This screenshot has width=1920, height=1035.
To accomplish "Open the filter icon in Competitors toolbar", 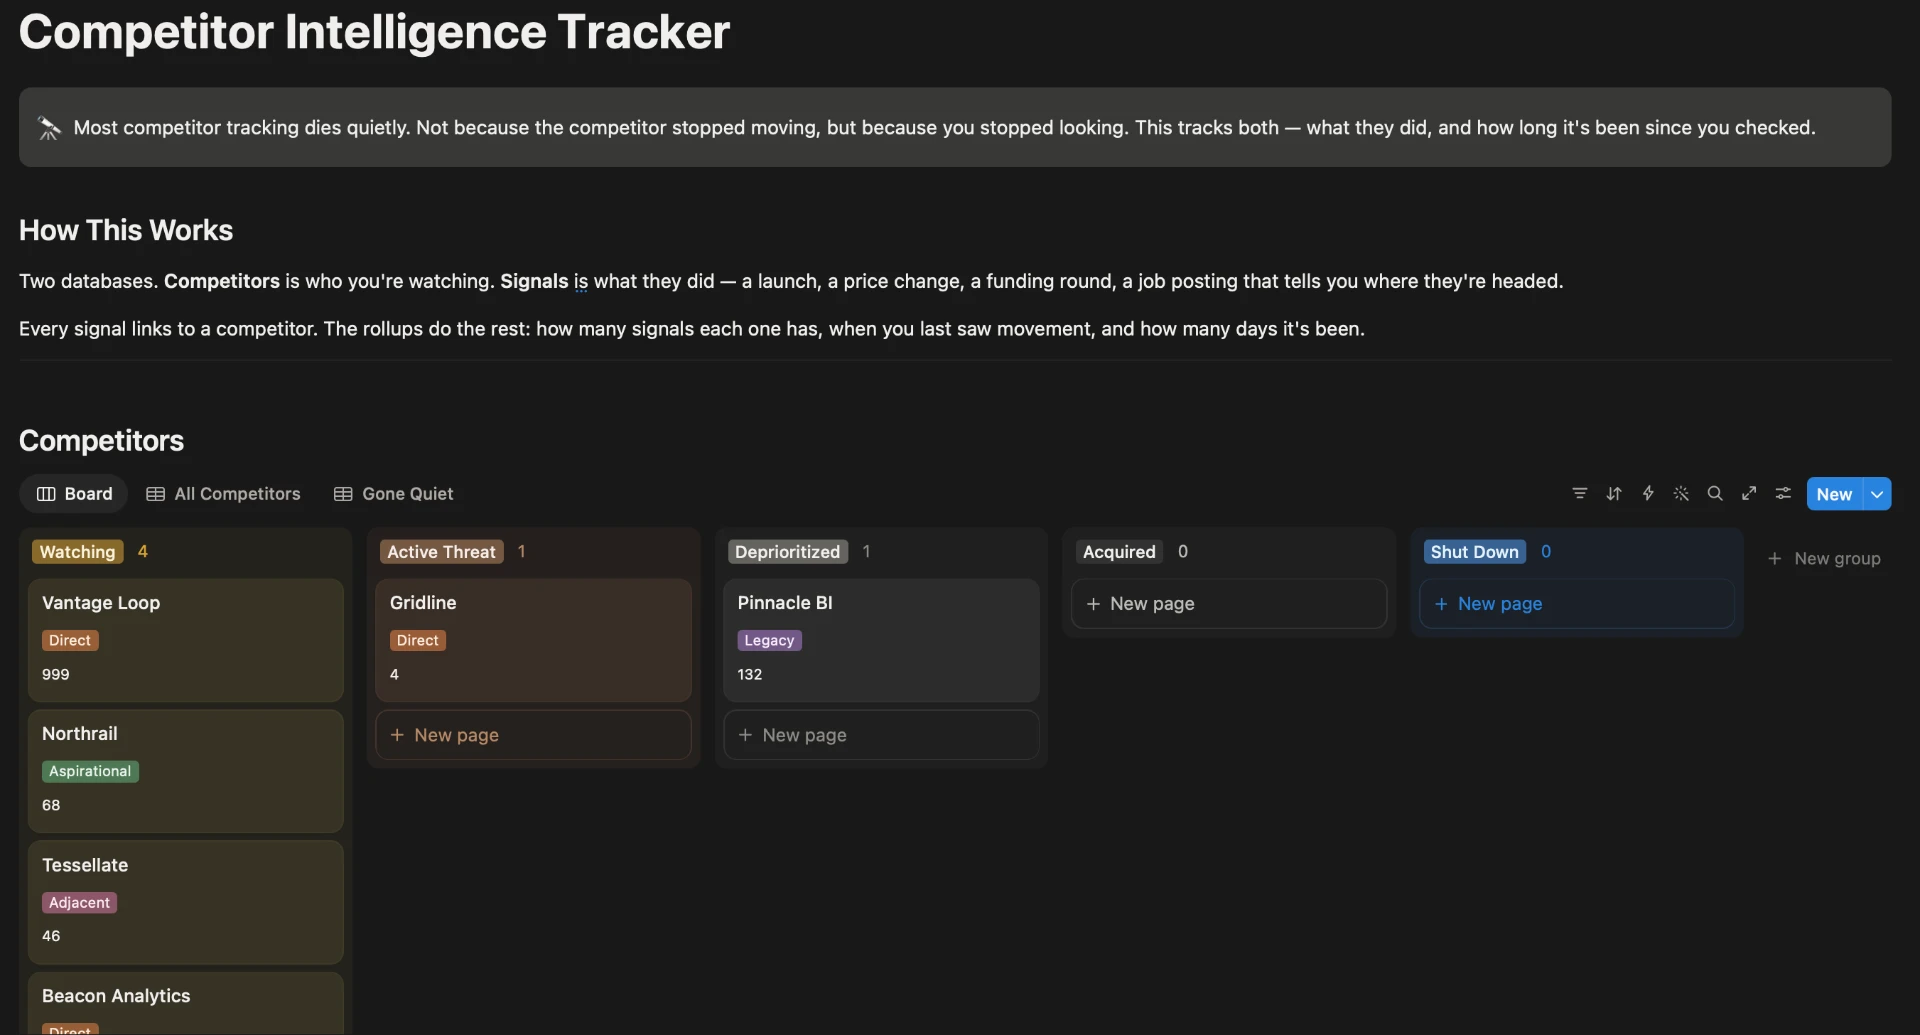I will [1580, 494].
